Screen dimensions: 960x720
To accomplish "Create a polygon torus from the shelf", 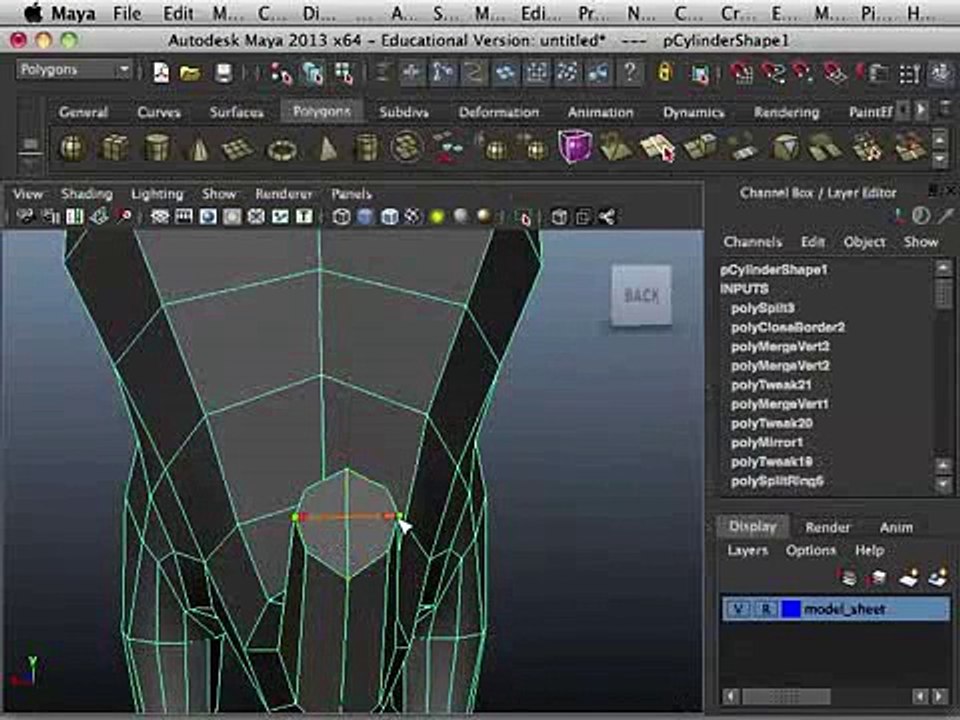I will [x=282, y=148].
